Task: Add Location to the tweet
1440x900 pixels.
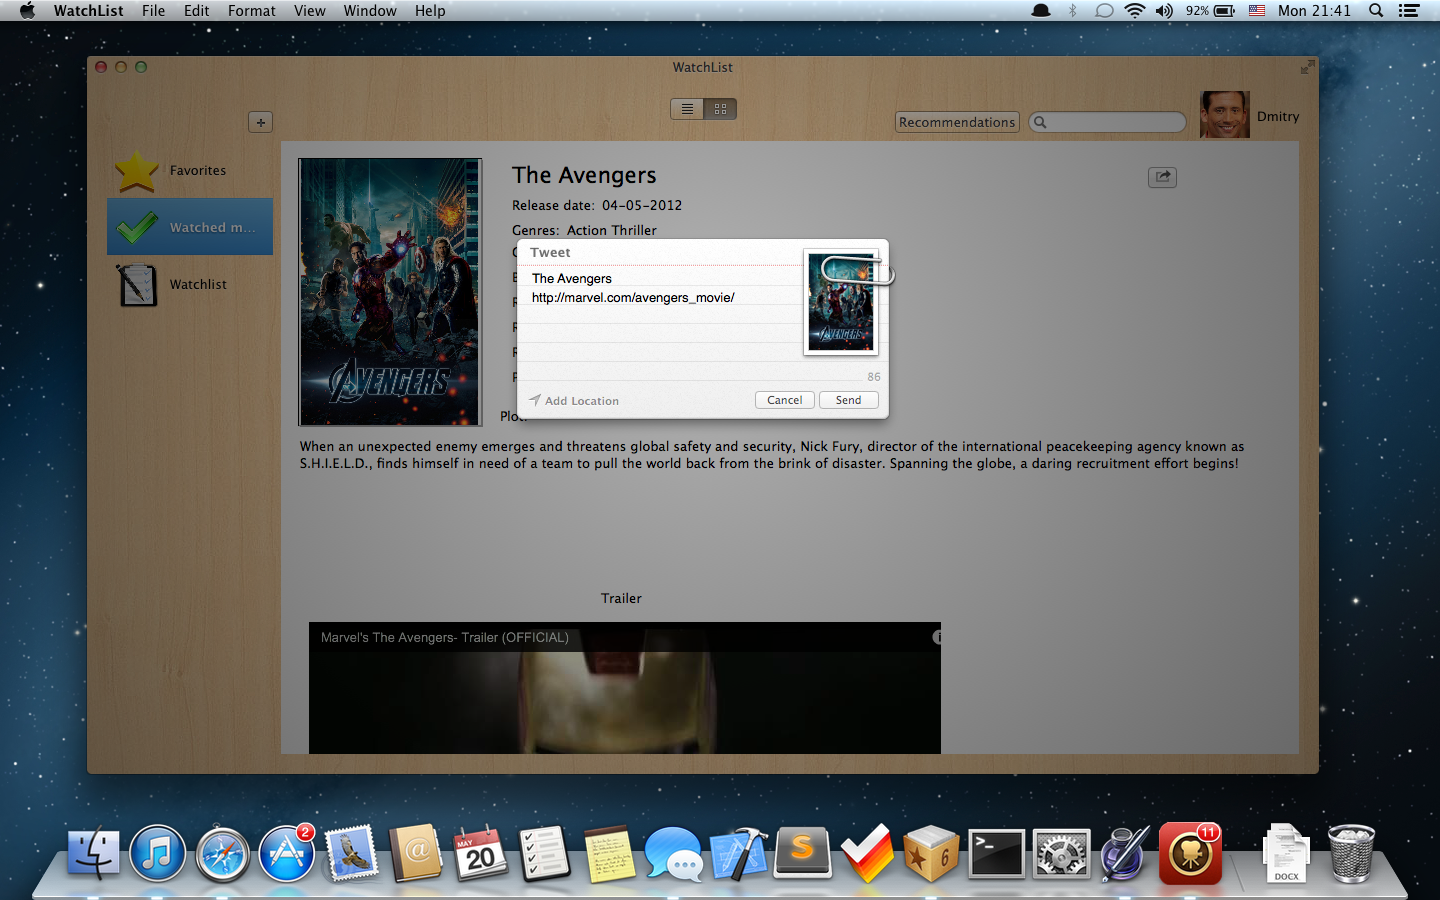Action: click(x=574, y=401)
